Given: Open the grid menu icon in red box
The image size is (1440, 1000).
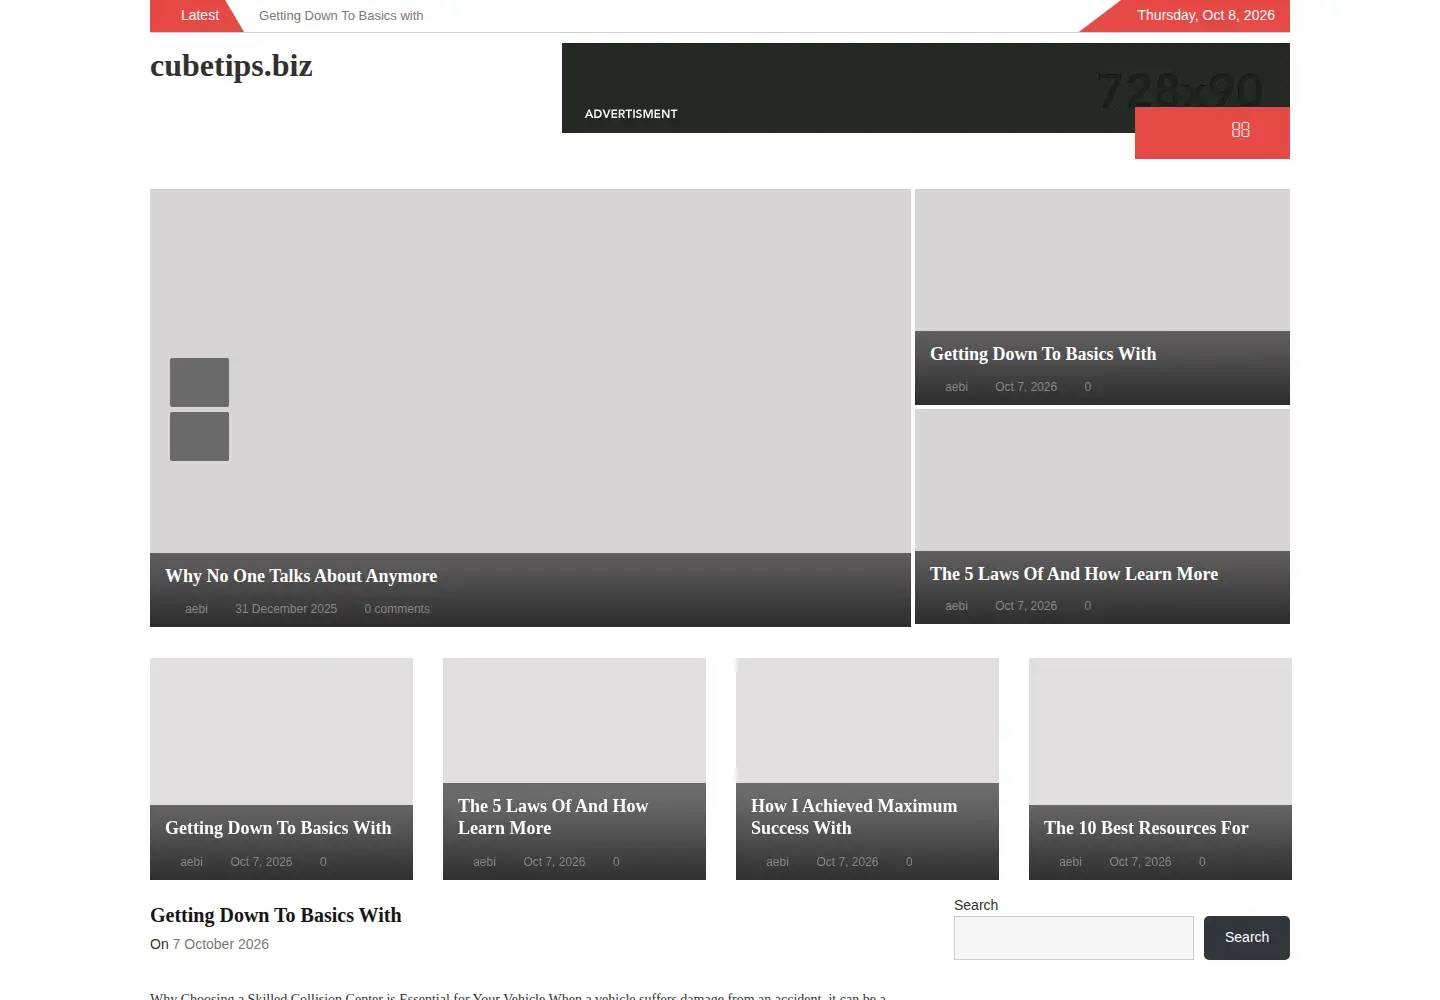Looking at the screenshot, I should coord(1240,130).
